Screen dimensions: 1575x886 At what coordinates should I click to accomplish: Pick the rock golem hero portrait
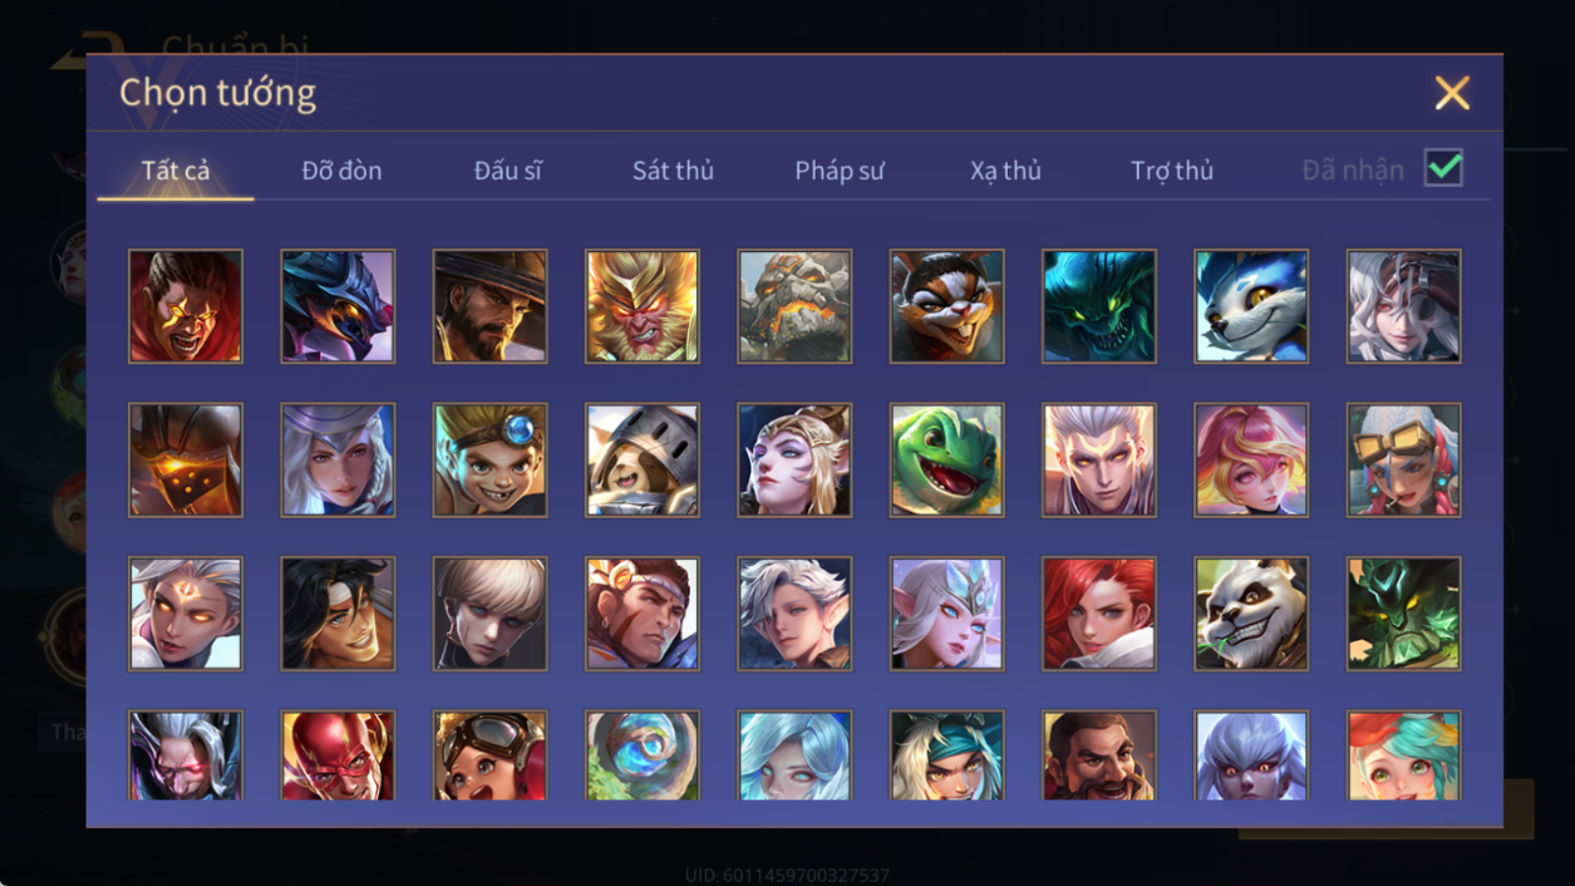[794, 306]
